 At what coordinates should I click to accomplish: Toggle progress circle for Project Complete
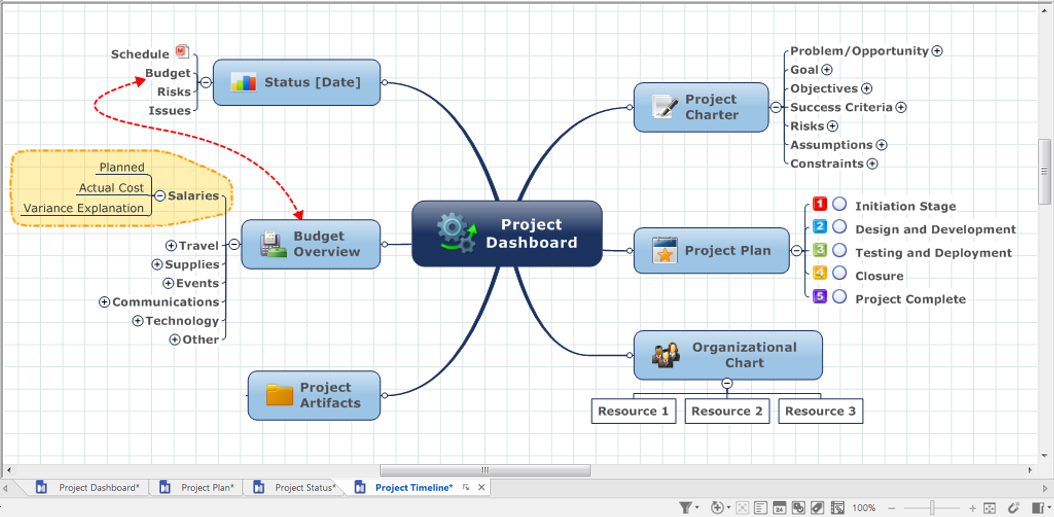click(x=840, y=296)
